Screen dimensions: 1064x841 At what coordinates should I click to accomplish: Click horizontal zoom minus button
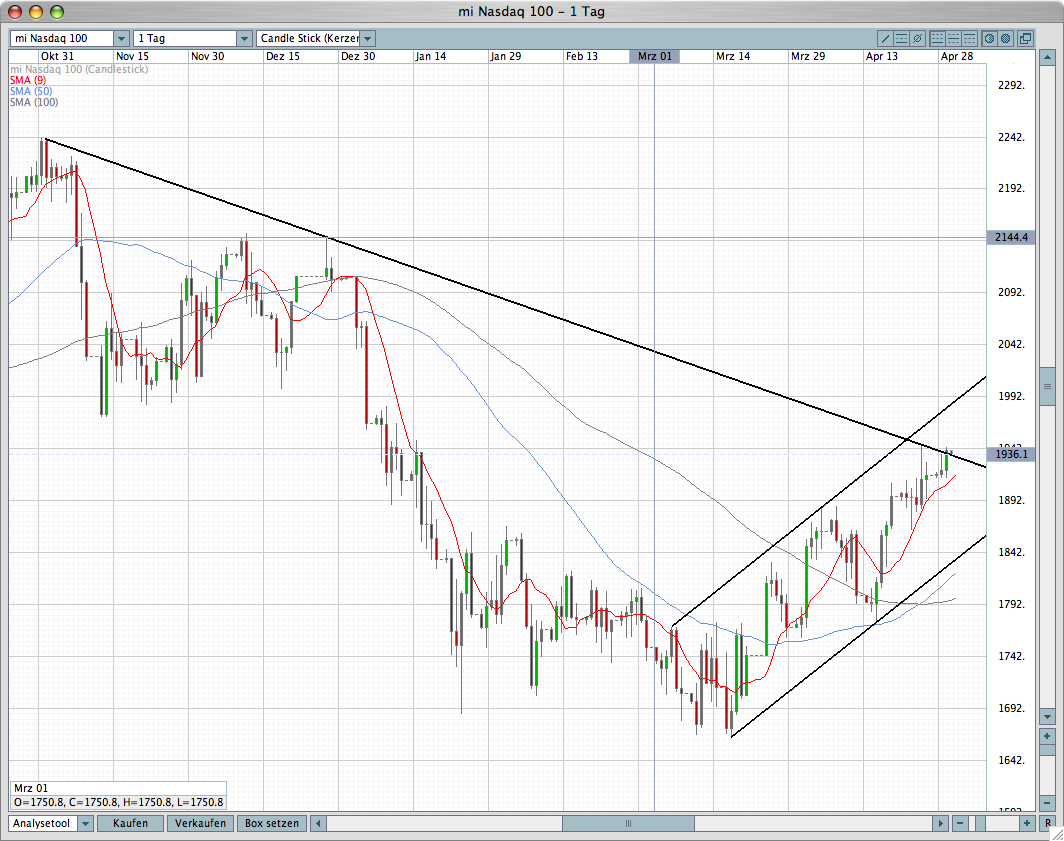coord(960,823)
